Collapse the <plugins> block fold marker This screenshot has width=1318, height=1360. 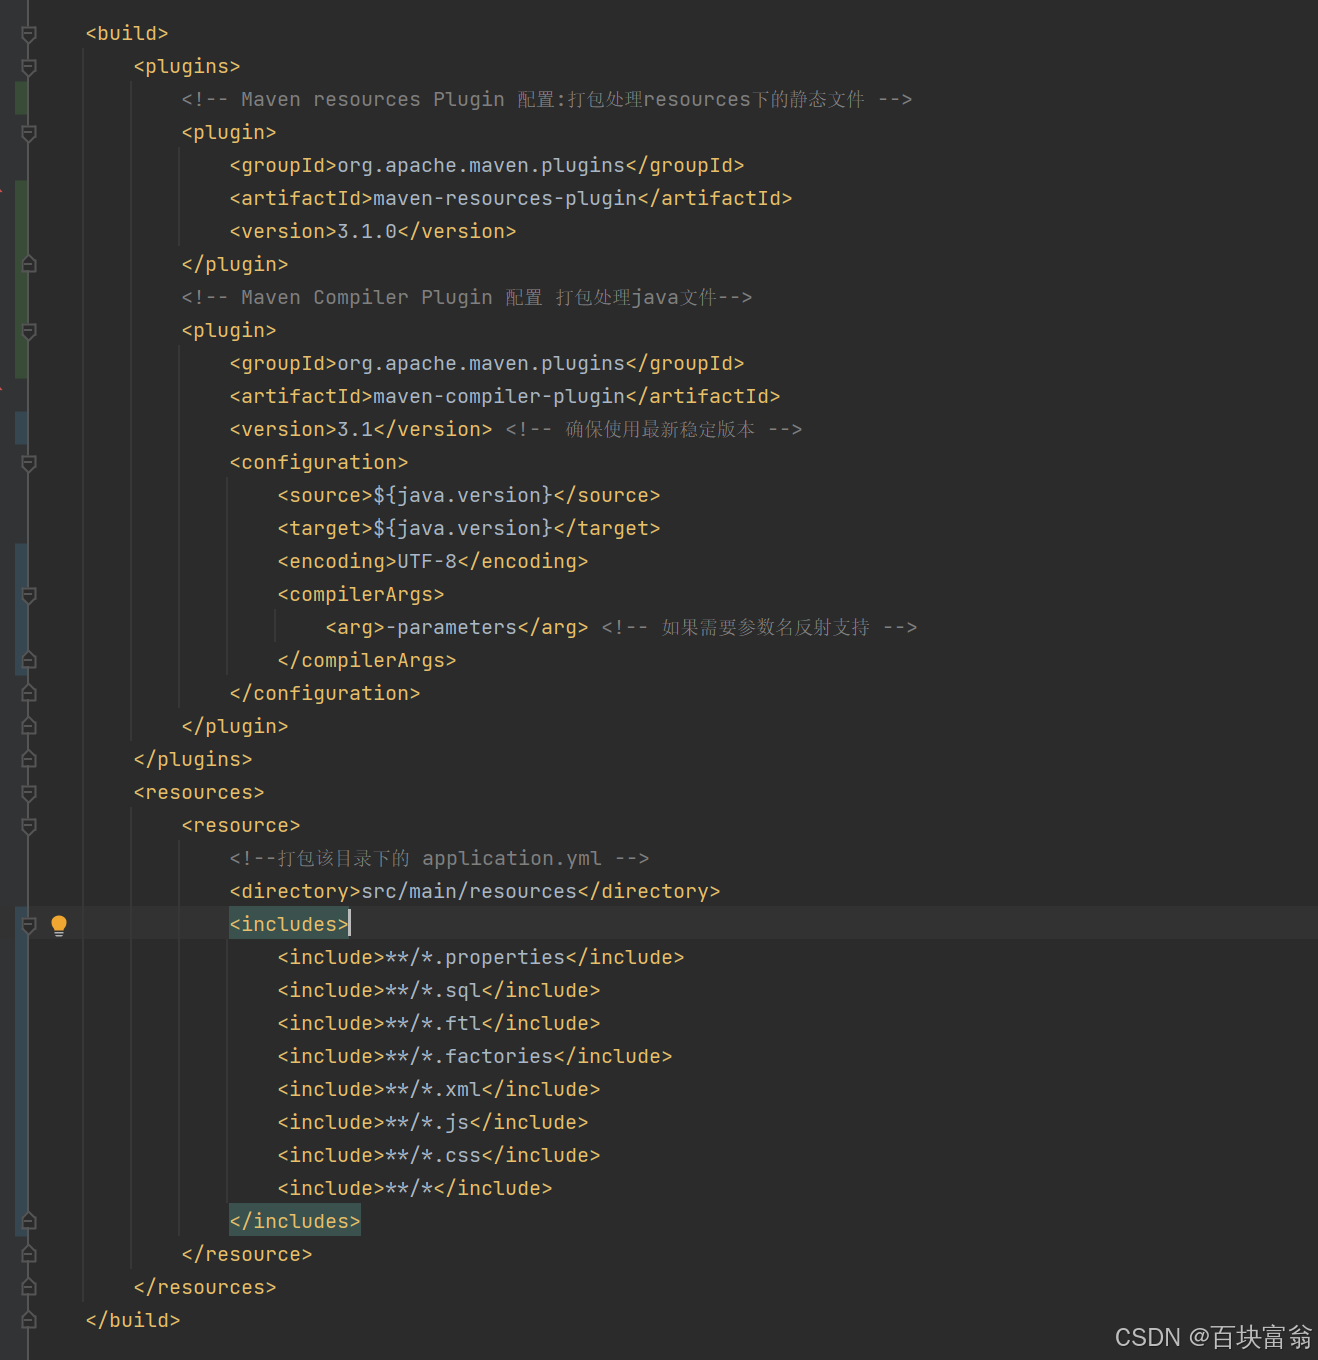[x=29, y=67]
